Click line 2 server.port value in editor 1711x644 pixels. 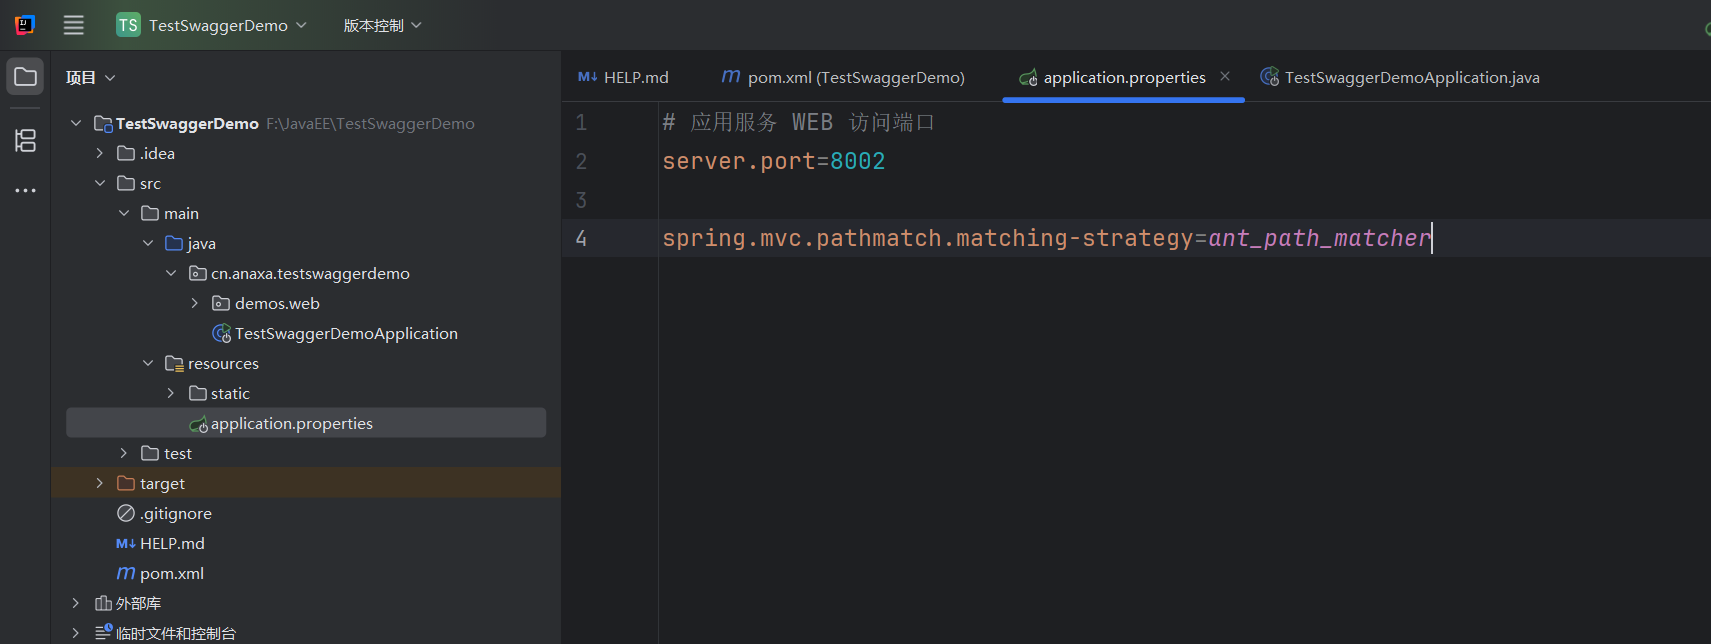click(857, 161)
